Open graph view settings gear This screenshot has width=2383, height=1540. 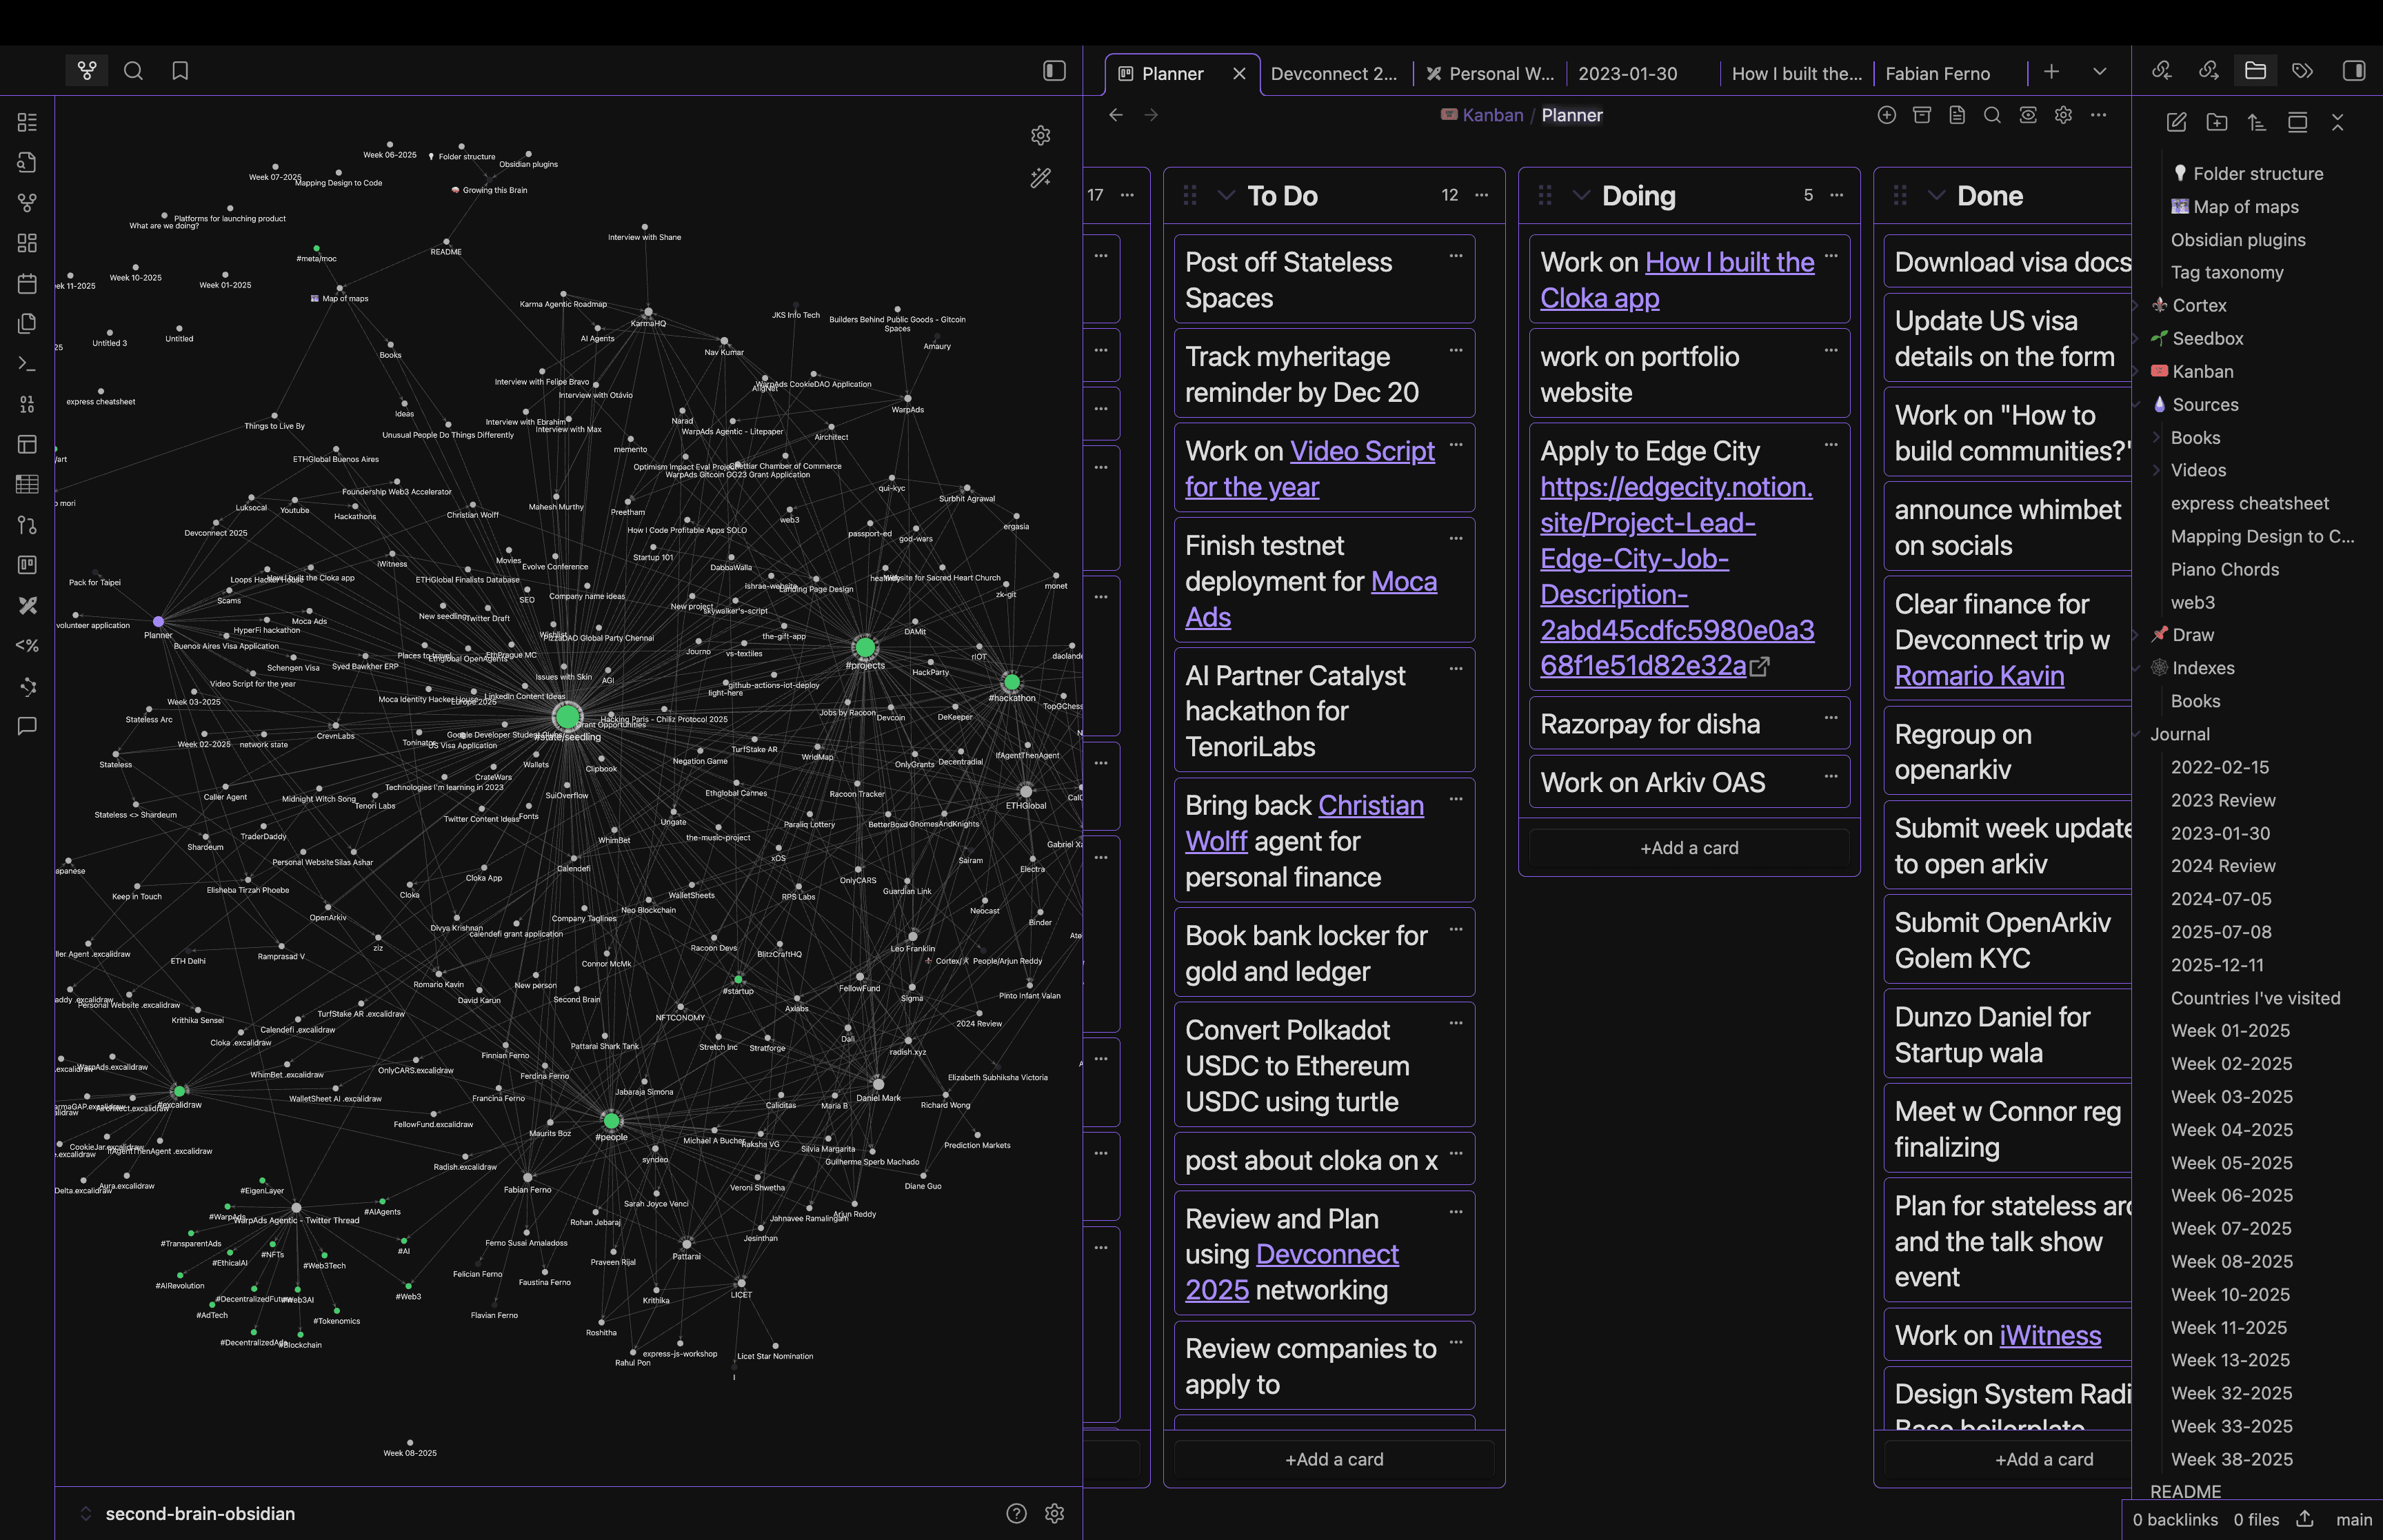[x=1041, y=135]
